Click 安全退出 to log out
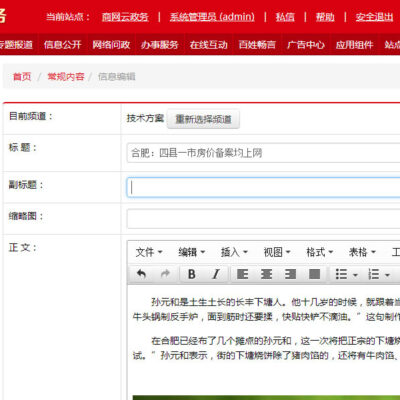Screen dimensions: 400x400 click(x=374, y=17)
